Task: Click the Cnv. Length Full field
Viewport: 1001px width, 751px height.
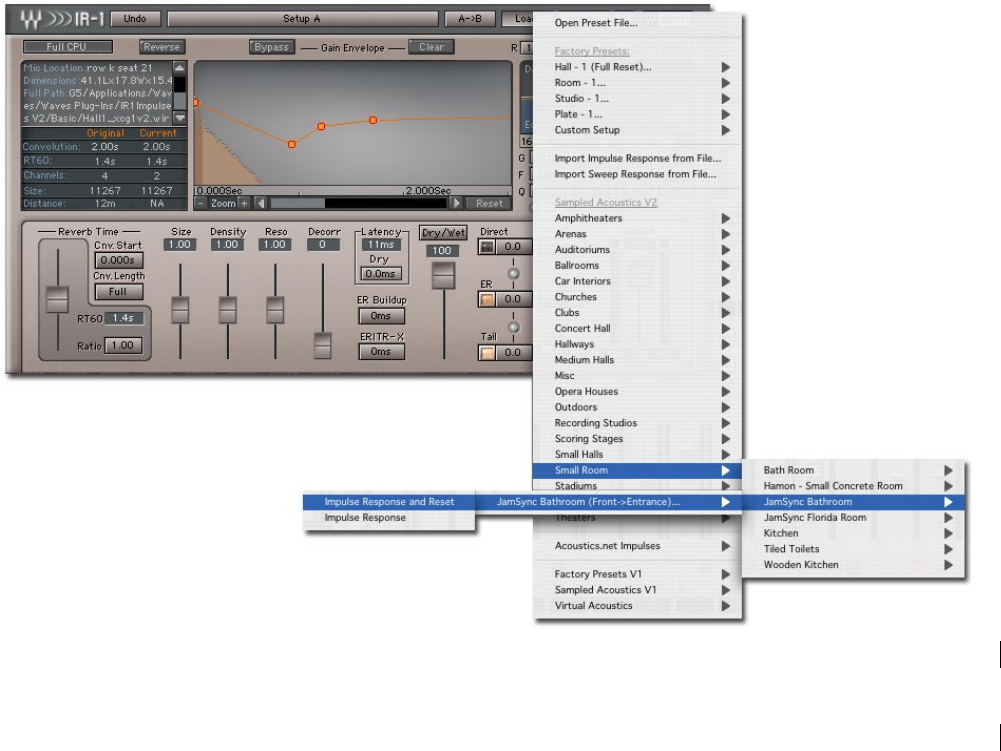Action: pyautogui.click(x=119, y=292)
